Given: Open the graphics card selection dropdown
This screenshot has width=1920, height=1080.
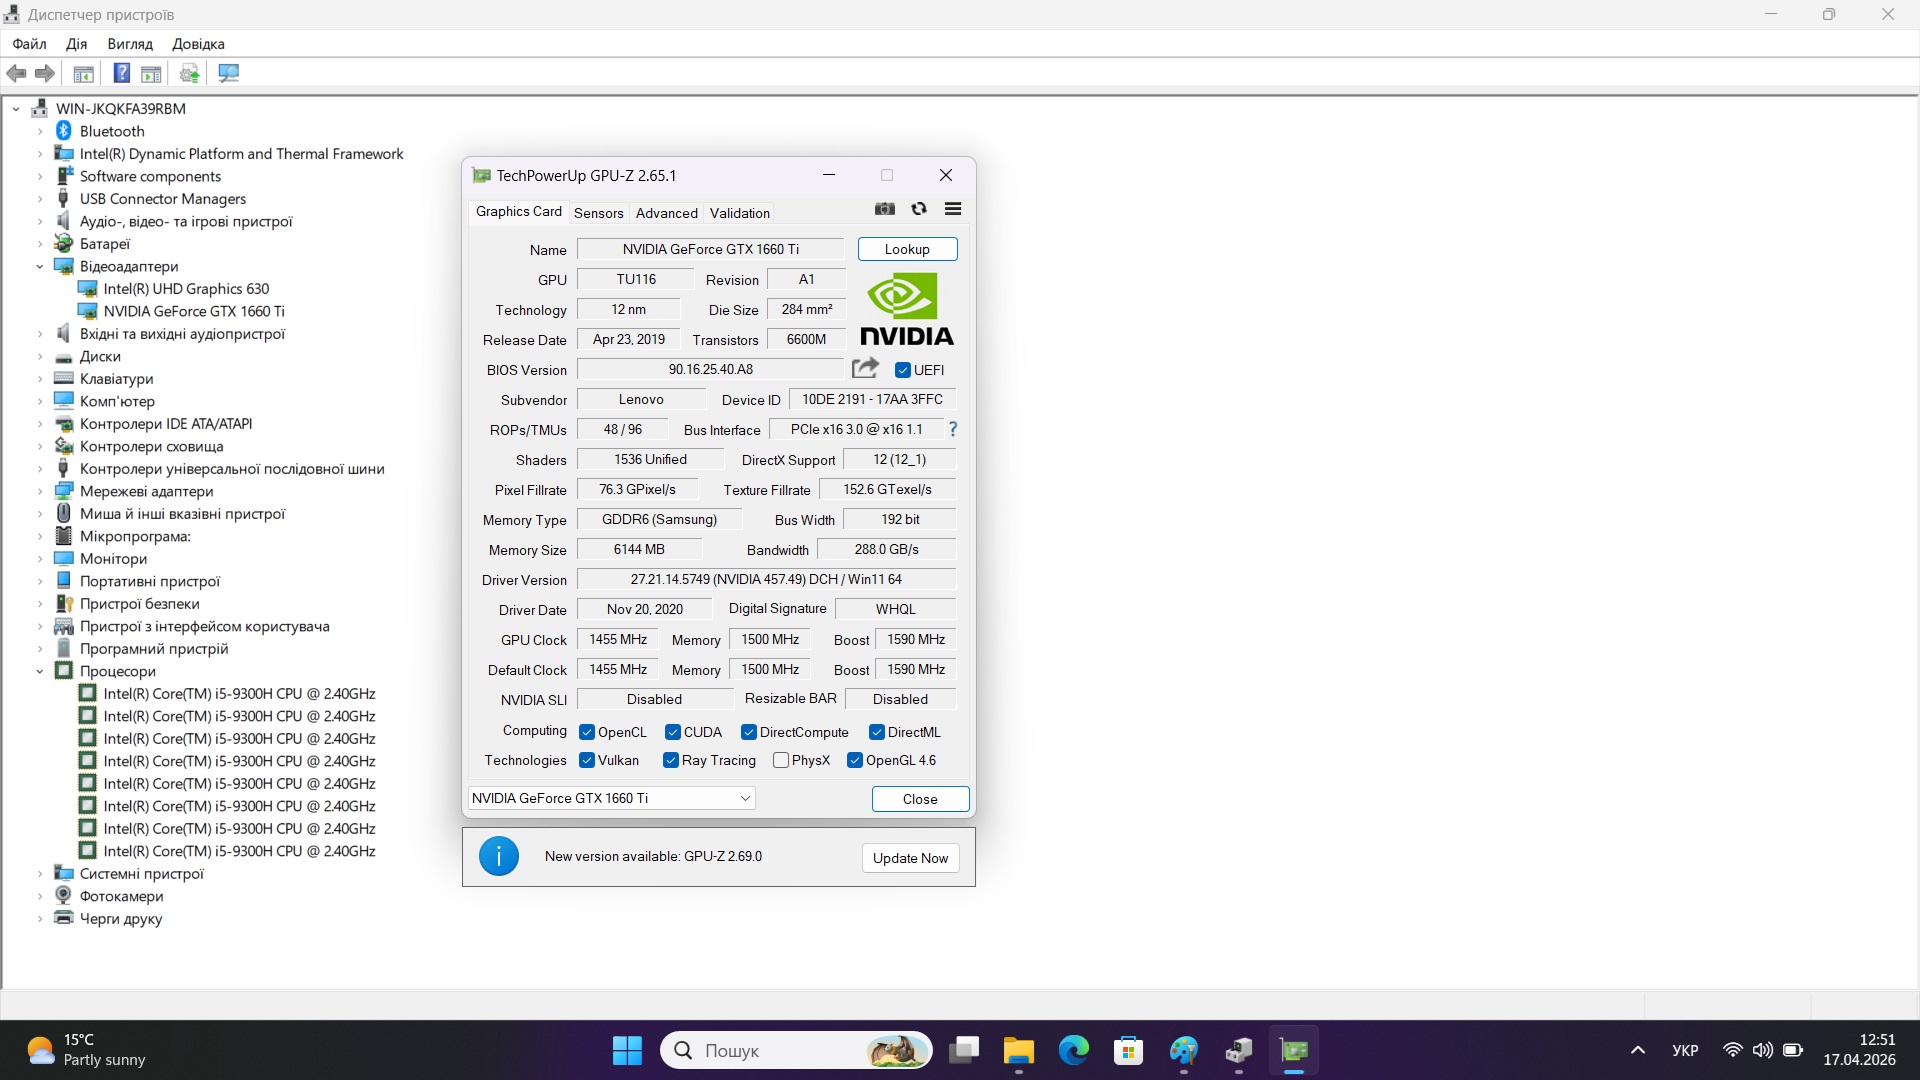Looking at the screenshot, I should 744,798.
